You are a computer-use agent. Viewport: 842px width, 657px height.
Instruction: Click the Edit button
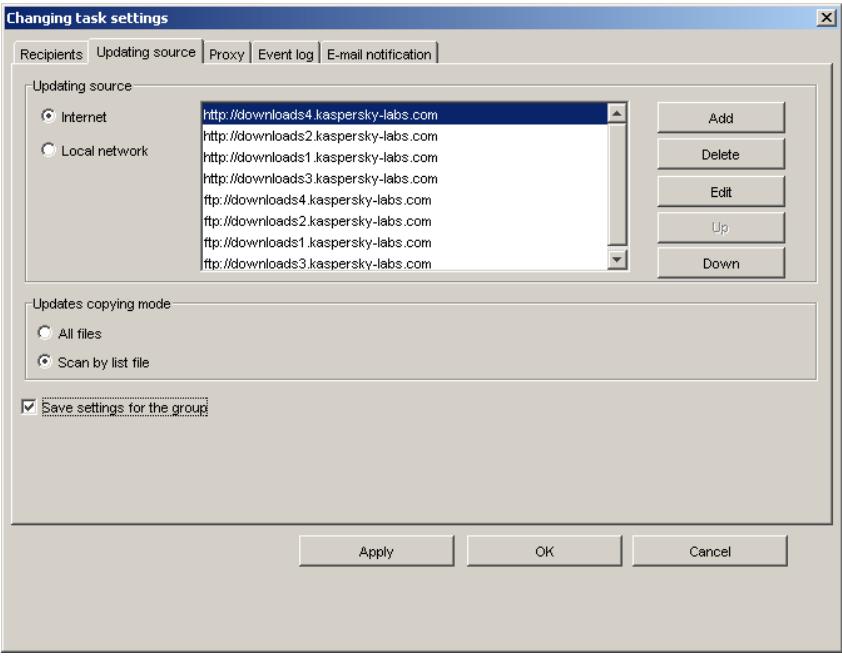(x=721, y=192)
